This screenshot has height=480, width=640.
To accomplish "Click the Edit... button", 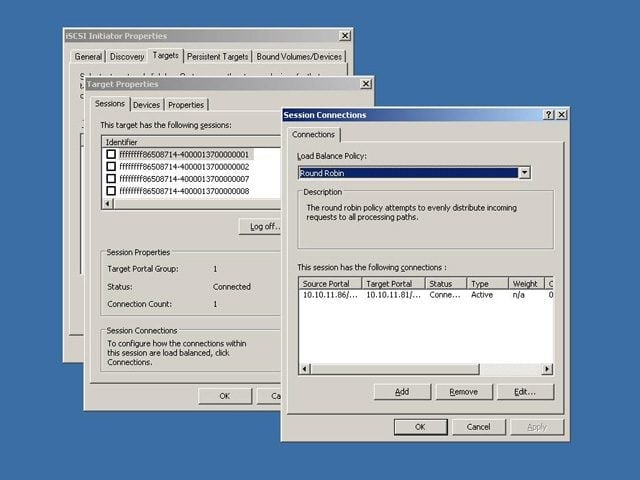I will pos(525,392).
